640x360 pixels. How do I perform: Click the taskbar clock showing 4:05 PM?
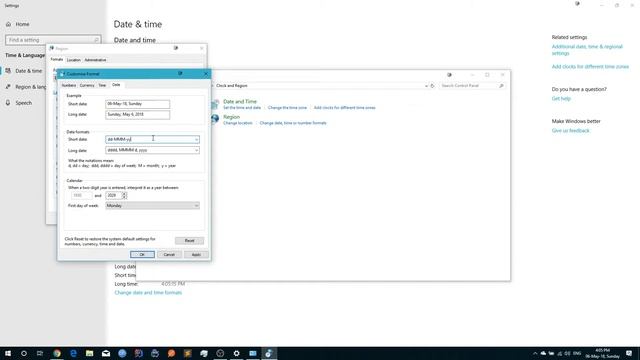click(602, 353)
